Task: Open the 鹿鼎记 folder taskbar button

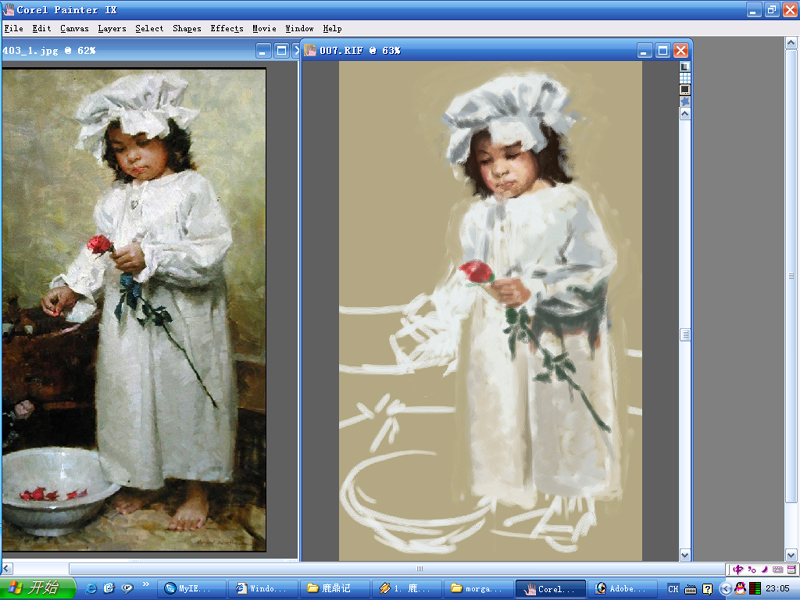Action: 335,589
